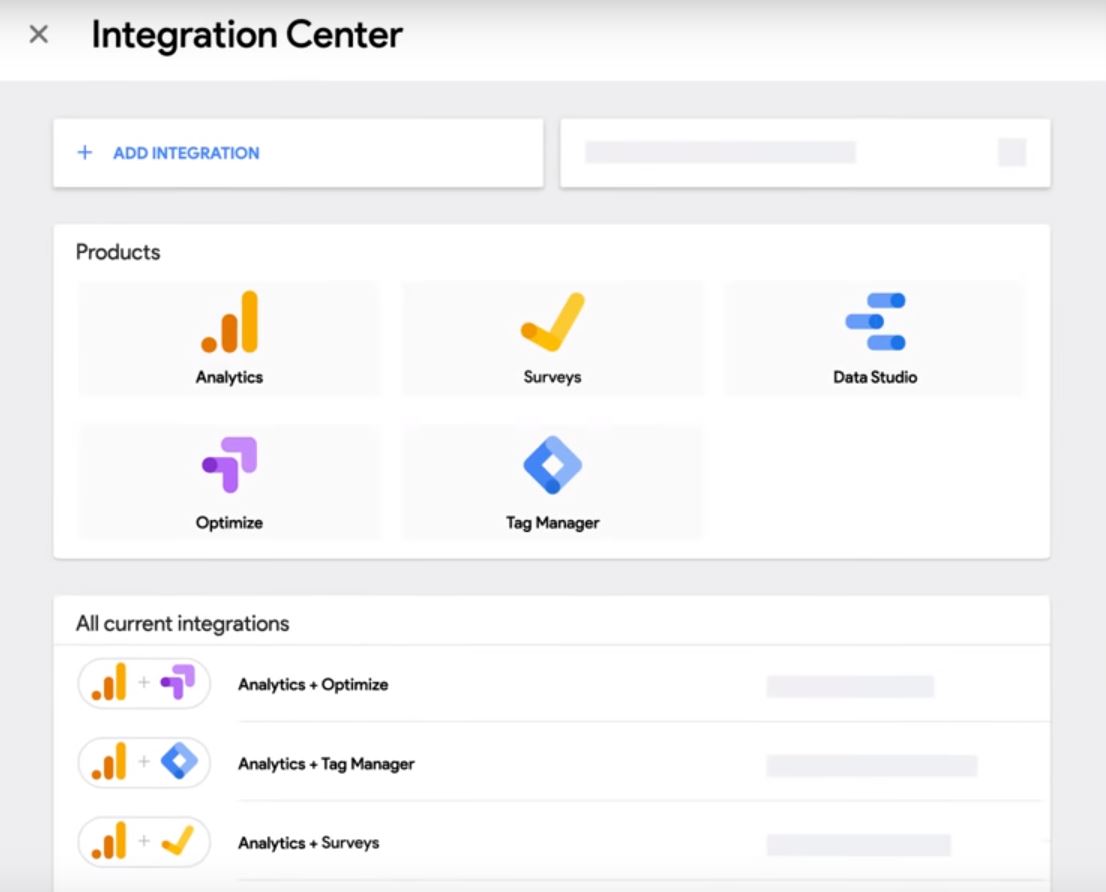Click the loading placeholder box beside Add Integration

pos(805,153)
